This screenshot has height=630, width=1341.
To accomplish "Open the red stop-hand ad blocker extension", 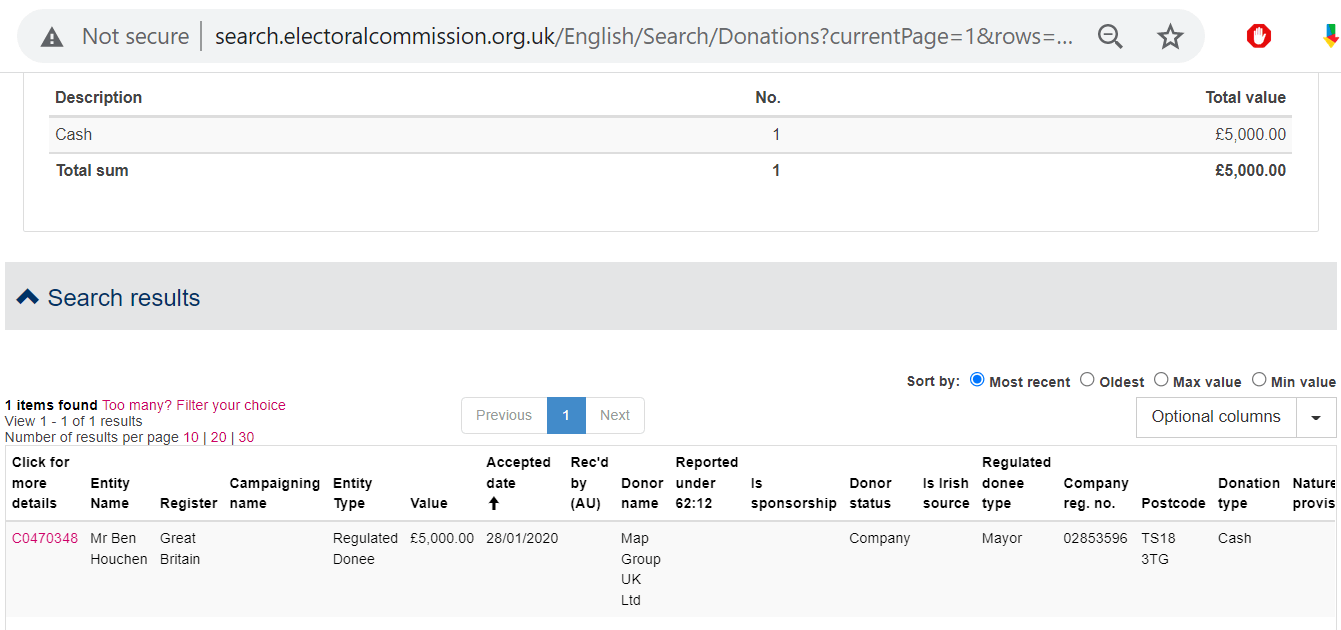I will 1259,37.
